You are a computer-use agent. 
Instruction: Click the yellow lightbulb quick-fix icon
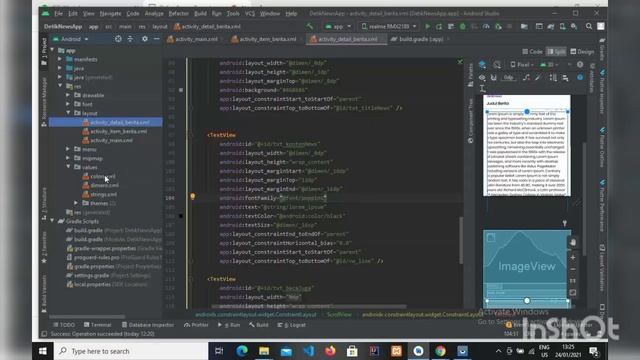tap(193, 196)
